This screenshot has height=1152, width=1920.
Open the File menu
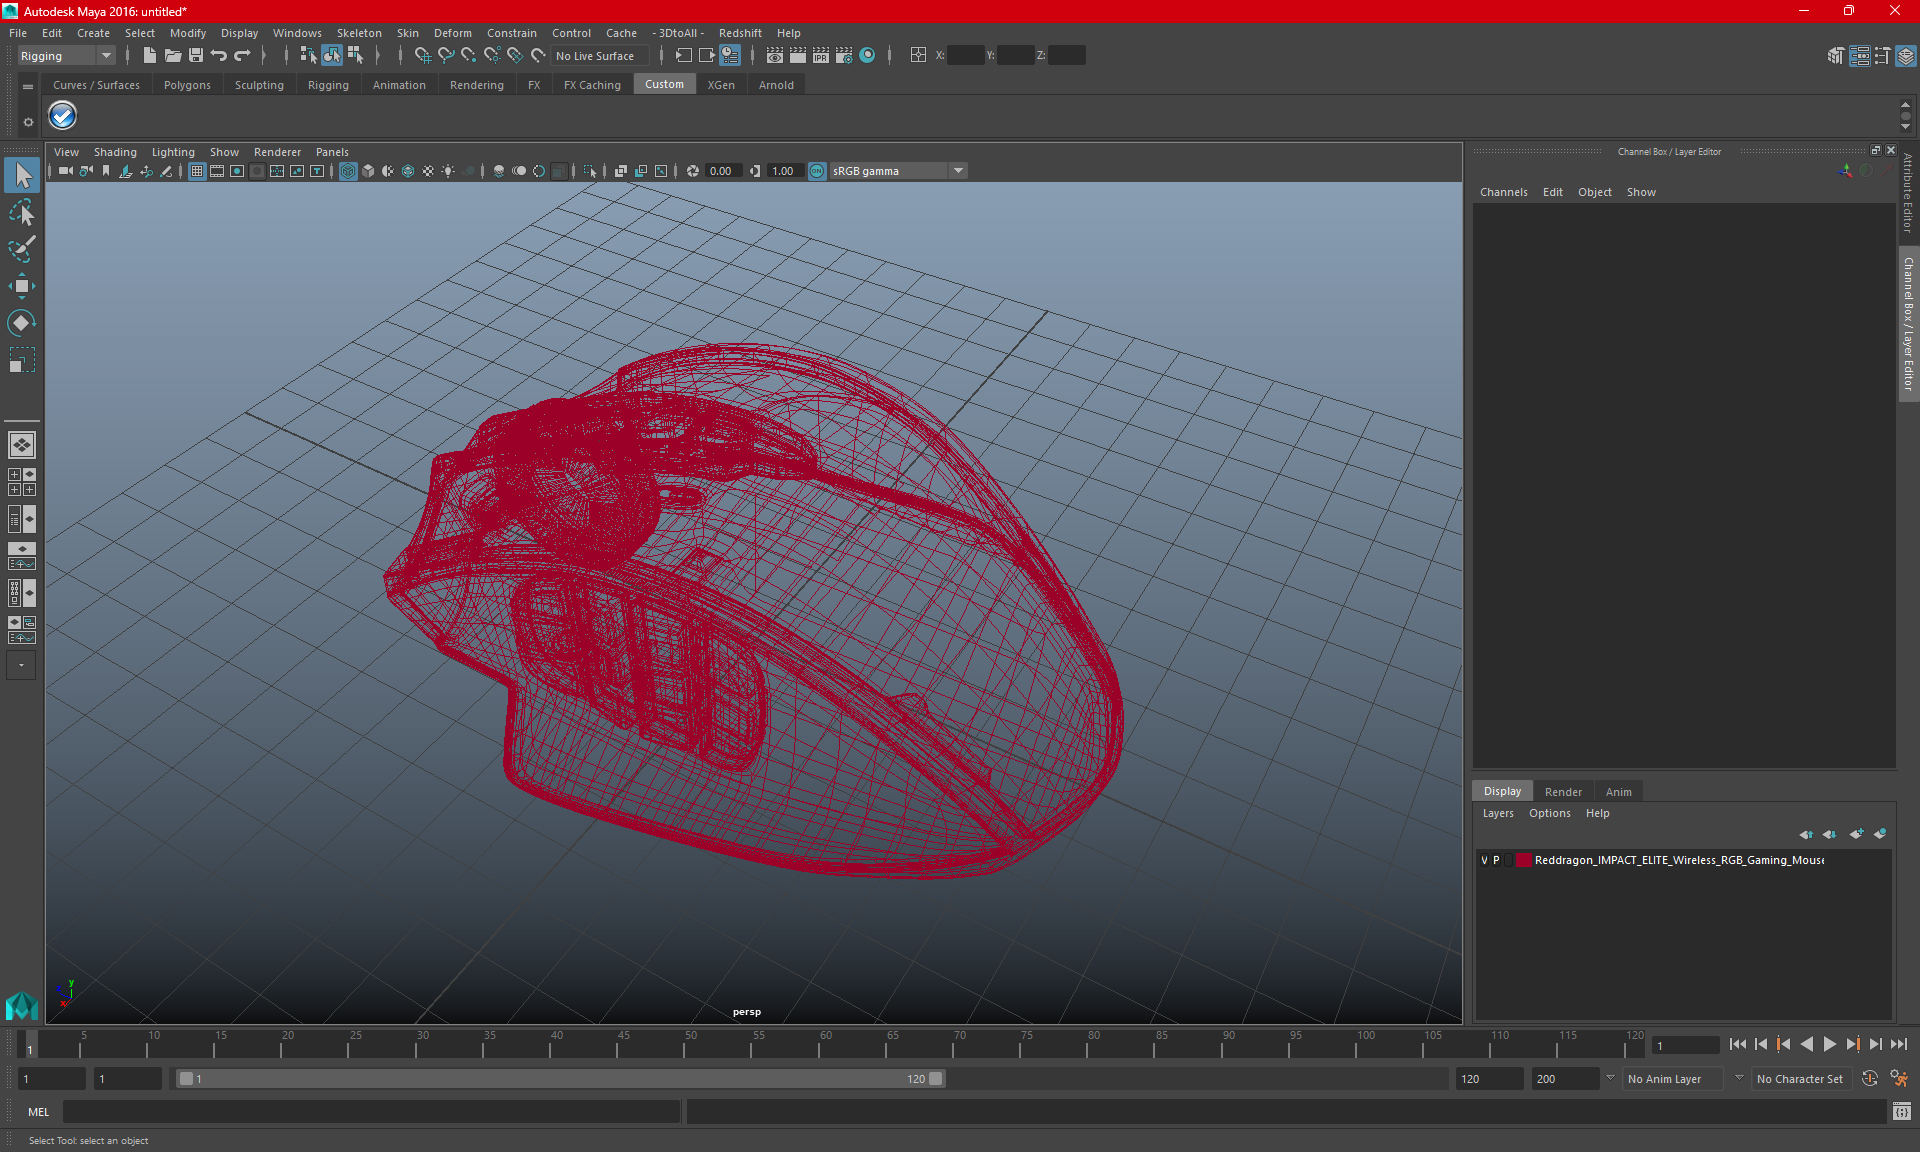pos(18,33)
